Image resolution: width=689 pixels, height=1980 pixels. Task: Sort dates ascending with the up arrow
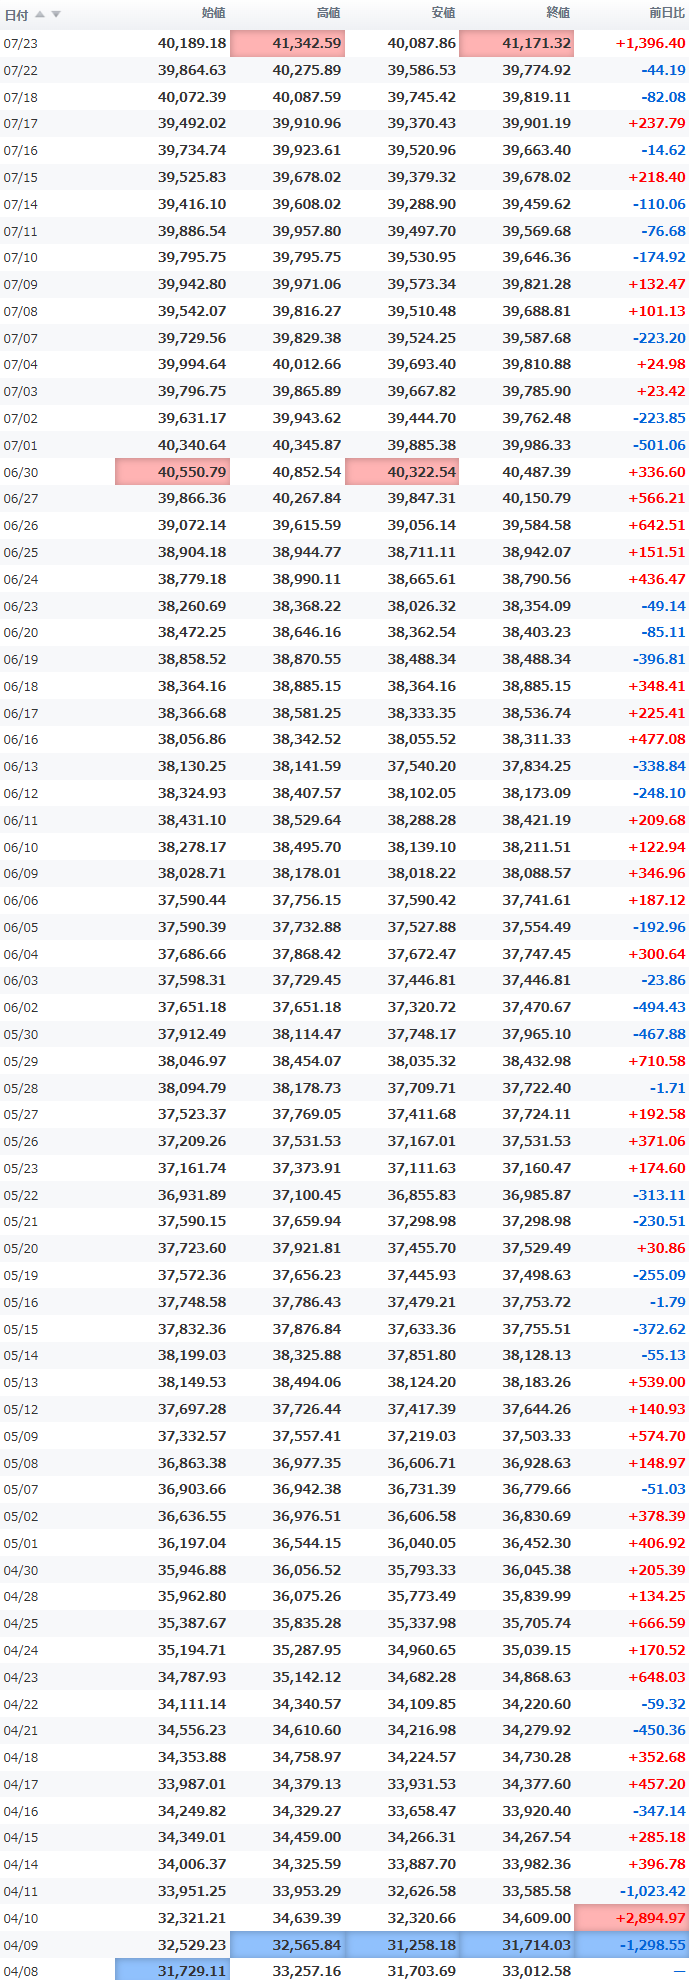[40, 14]
